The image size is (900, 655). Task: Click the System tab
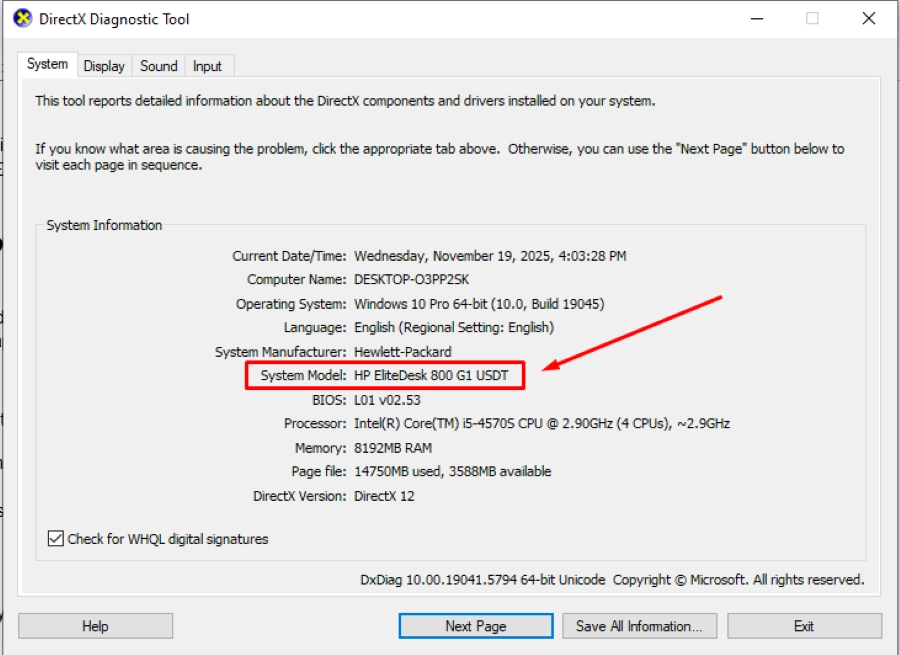coord(47,64)
